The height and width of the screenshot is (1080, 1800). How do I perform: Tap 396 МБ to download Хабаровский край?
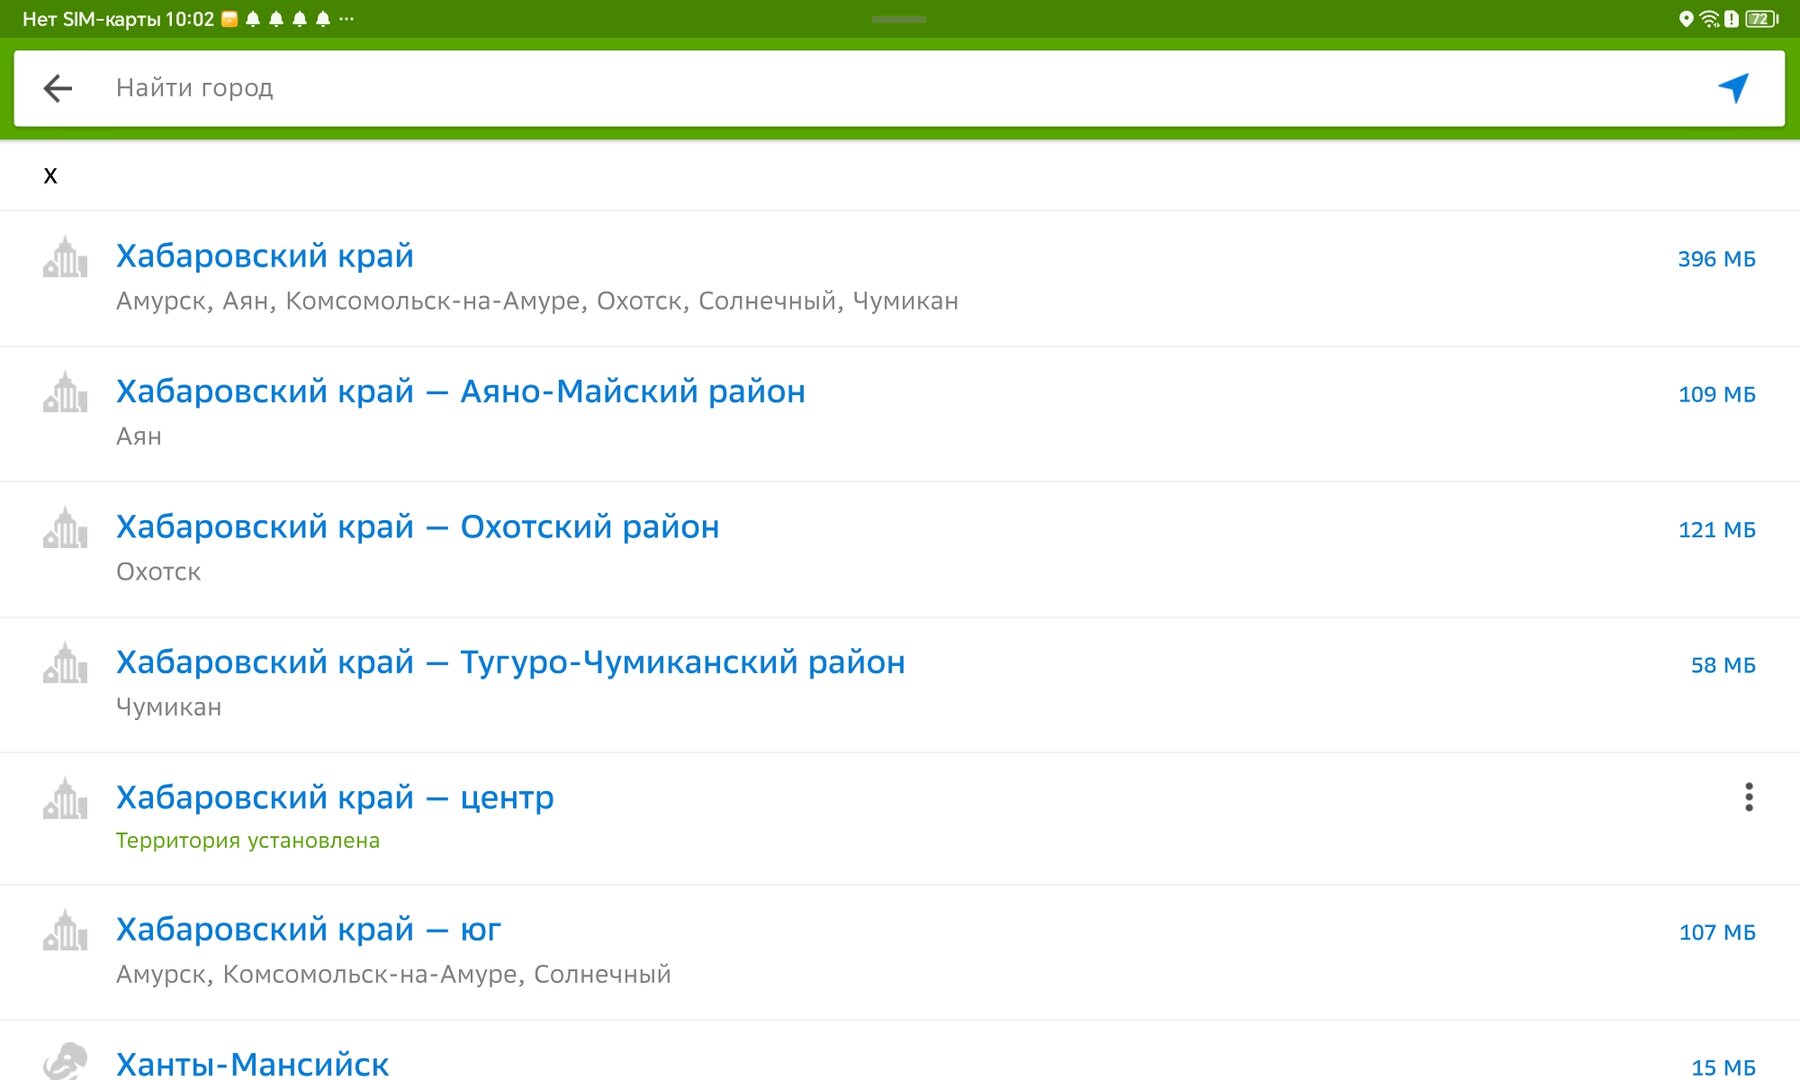pos(1716,258)
